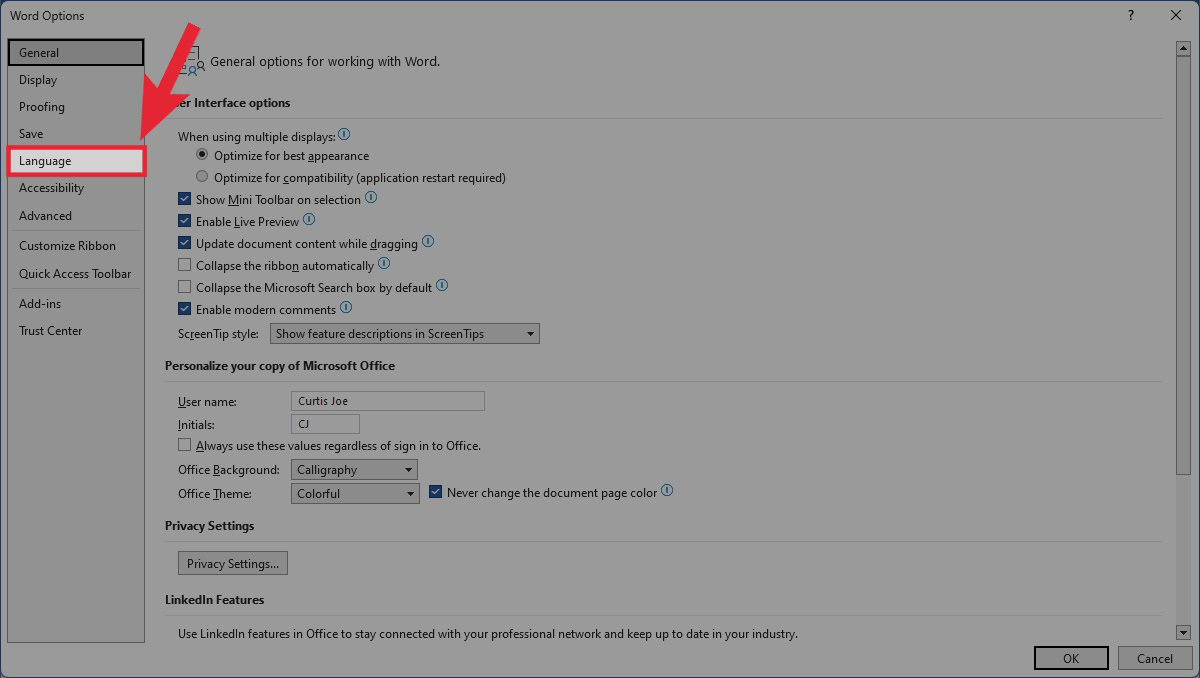This screenshot has width=1200, height=678.
Task: Go to Quick Access Toolbar settings
Action: pos(76,274)
